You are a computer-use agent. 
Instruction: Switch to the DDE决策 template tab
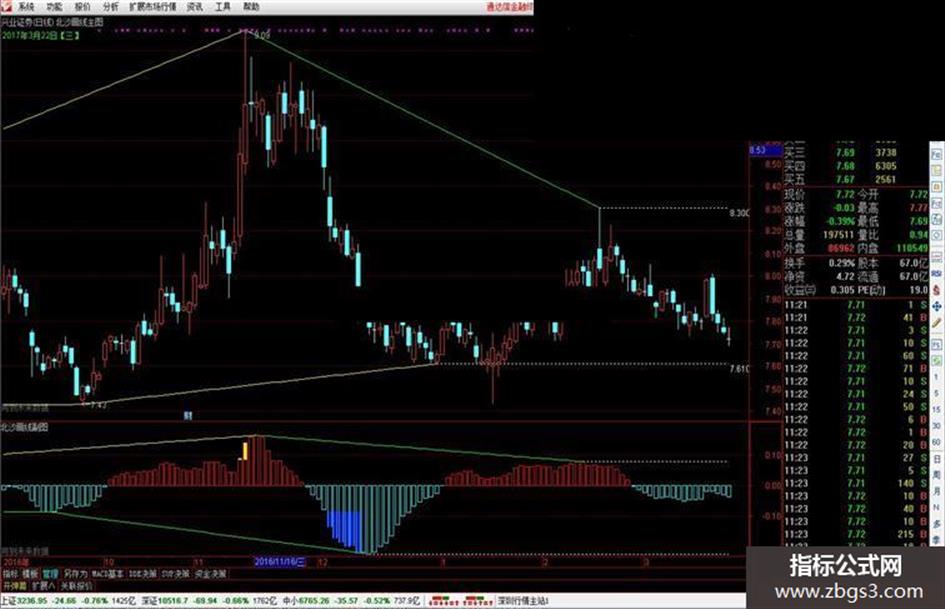[x=143, y=574]
